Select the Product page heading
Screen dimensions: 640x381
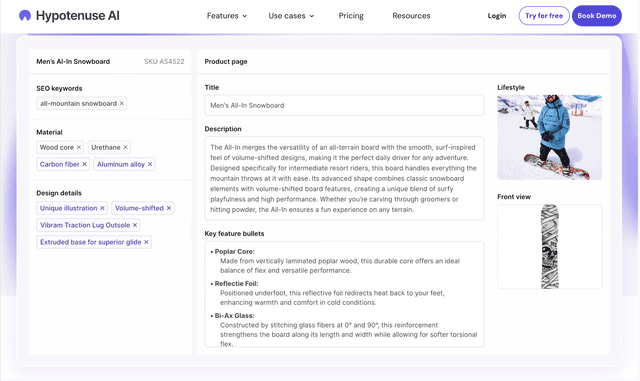pos(226,62)
